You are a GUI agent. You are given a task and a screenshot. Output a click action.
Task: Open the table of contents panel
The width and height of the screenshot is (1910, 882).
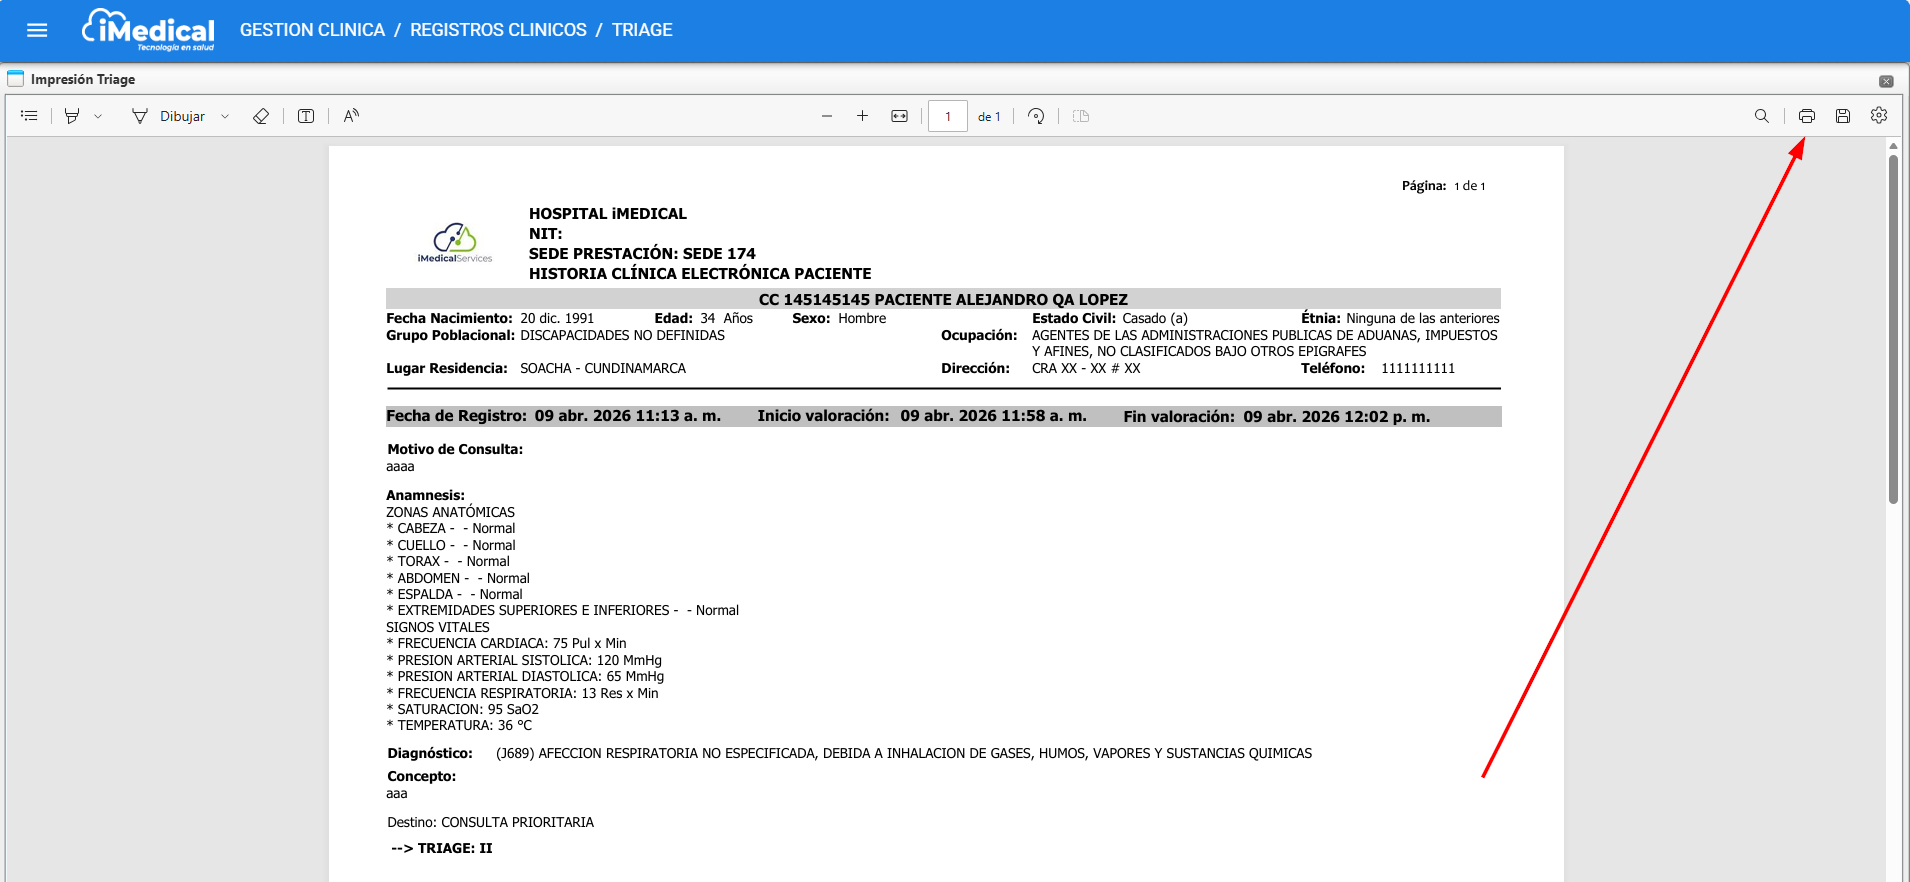coord(29,116)
